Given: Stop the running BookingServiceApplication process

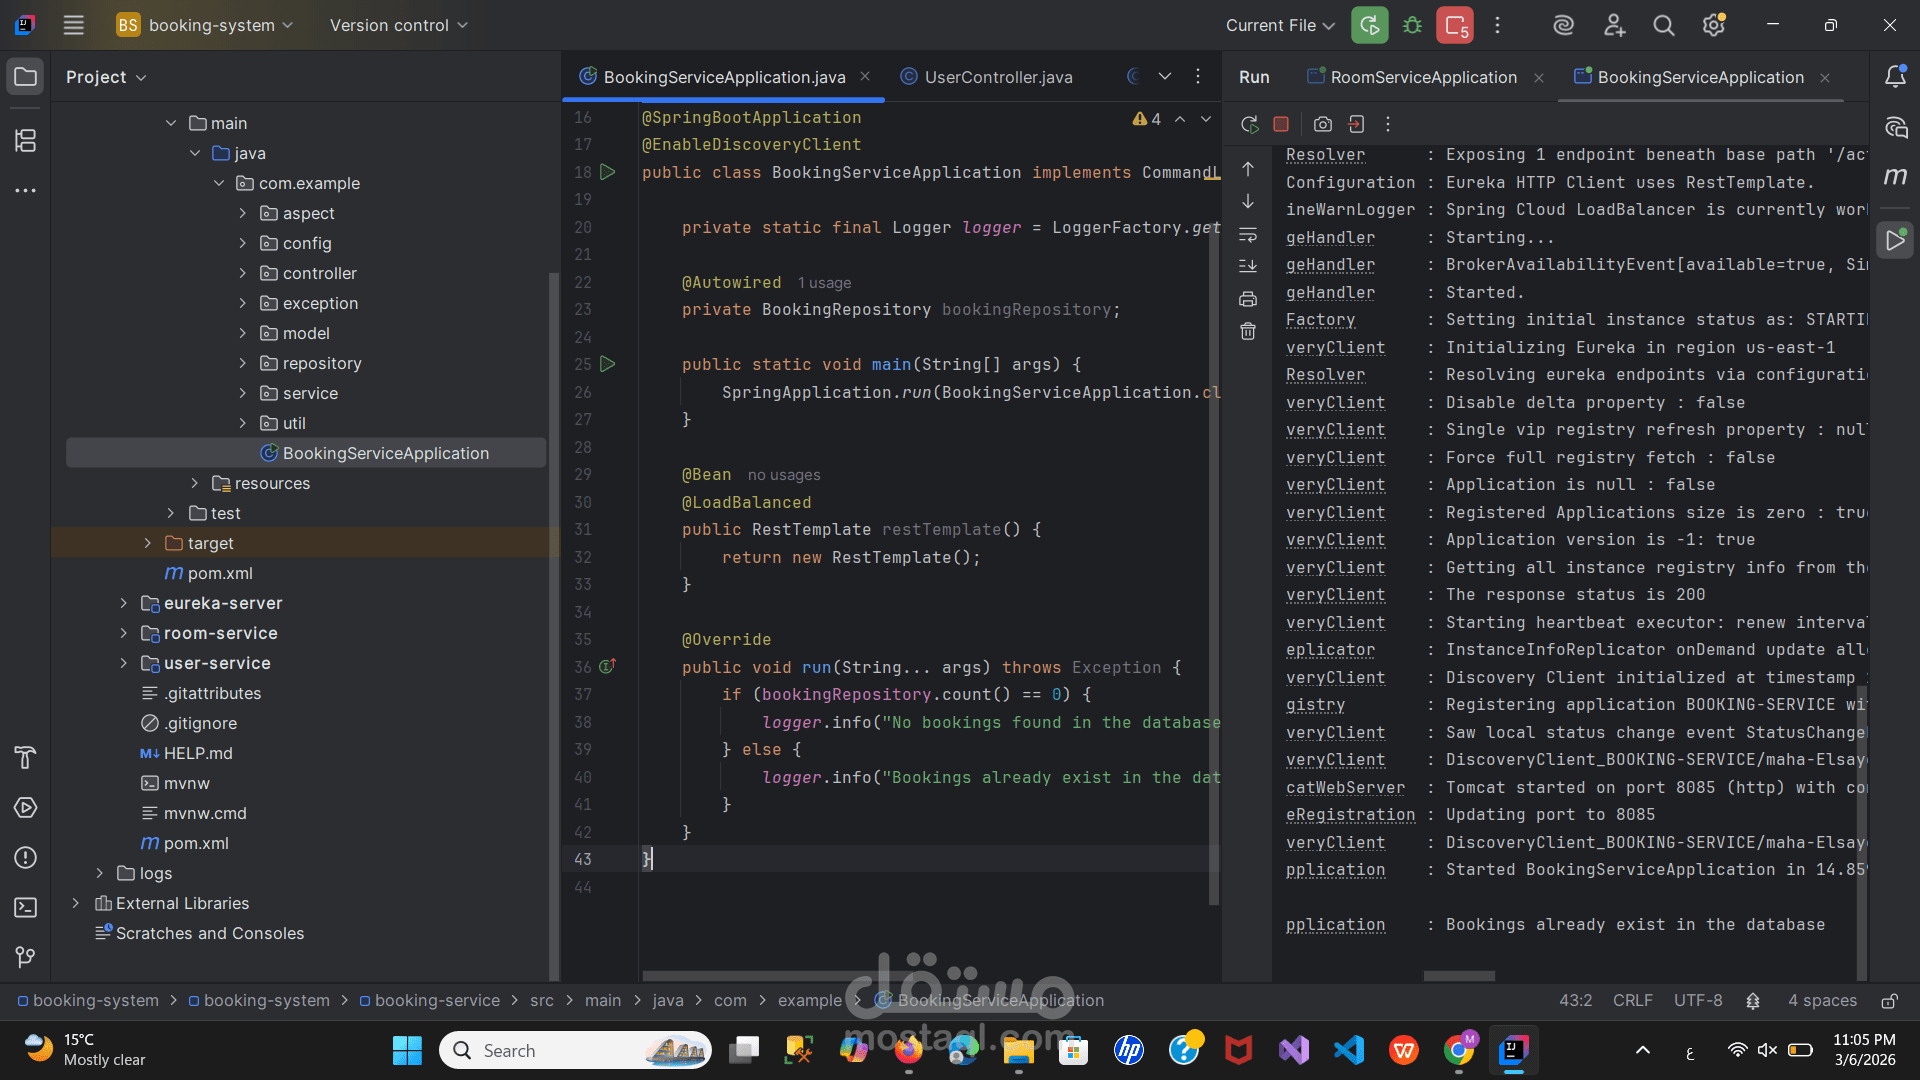Looking at the screenshot, I should click(x=1281, y=124).
